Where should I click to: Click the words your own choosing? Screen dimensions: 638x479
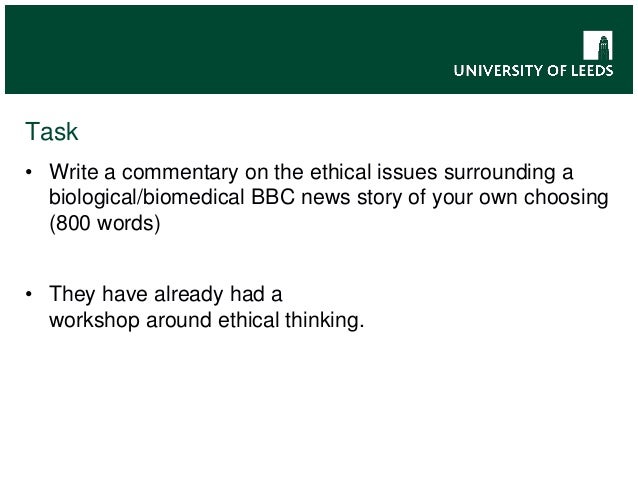tap(520, 198)
